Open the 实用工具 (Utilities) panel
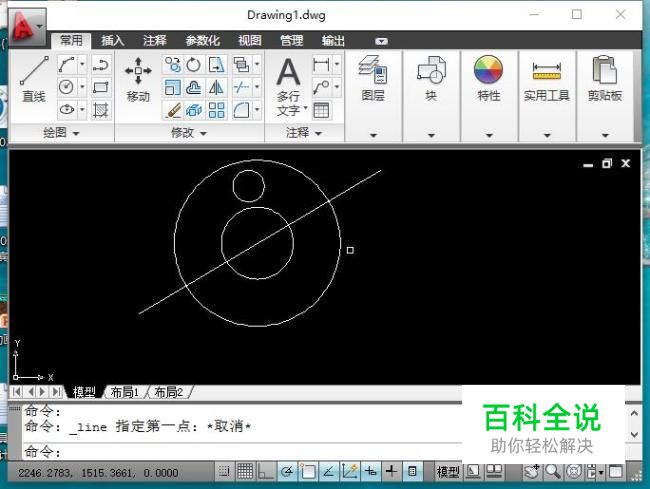 [547, 81]
